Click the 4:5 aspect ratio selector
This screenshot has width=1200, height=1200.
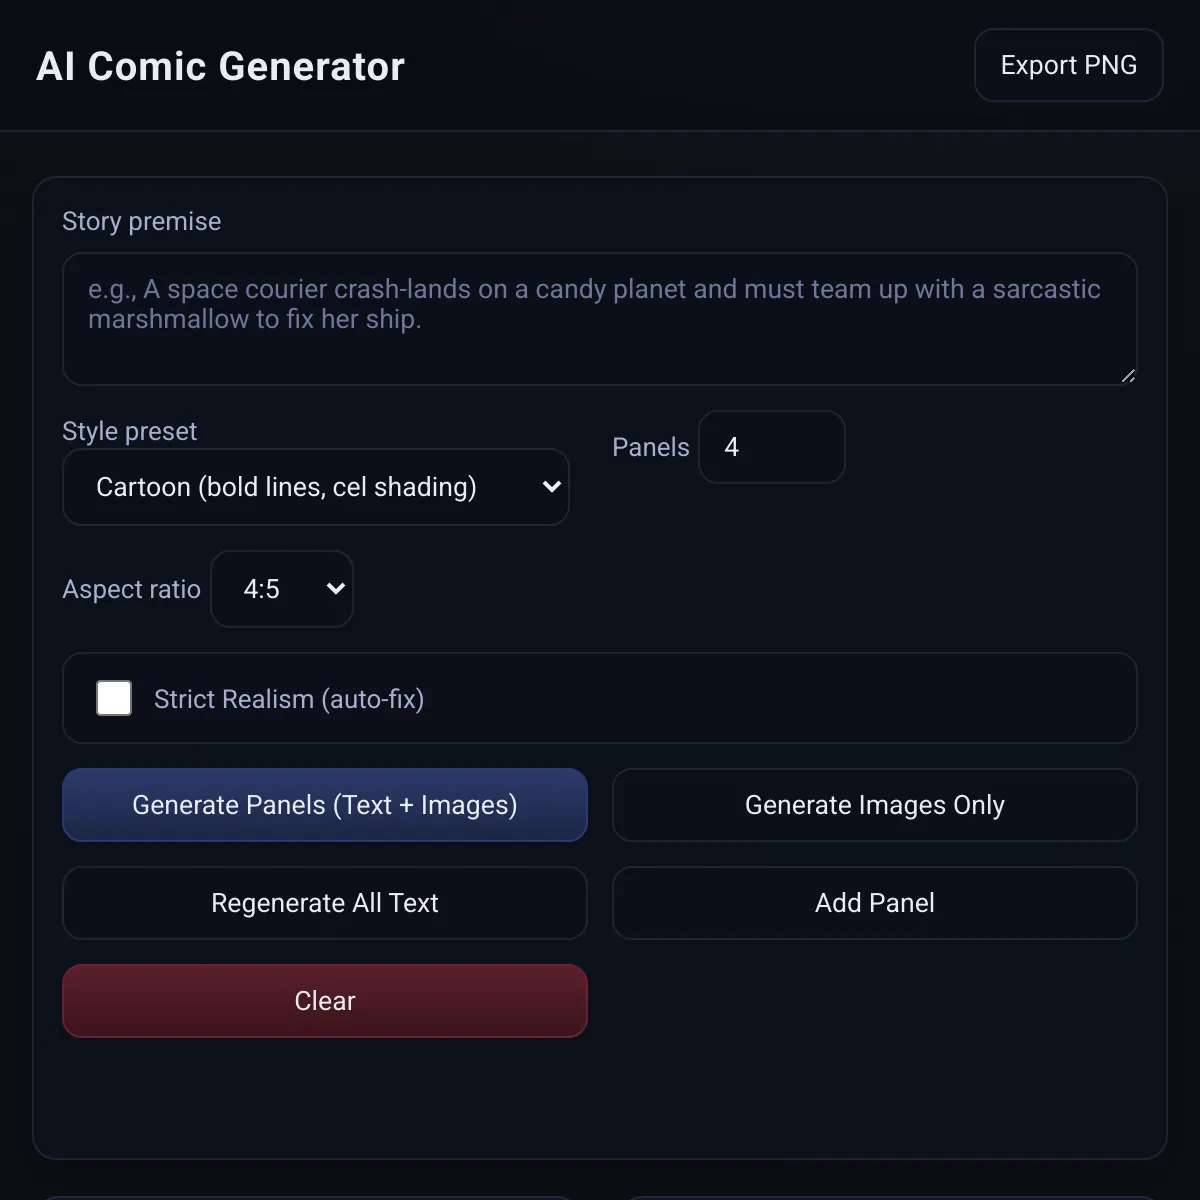pyautogui.click(x=282, y=589)
